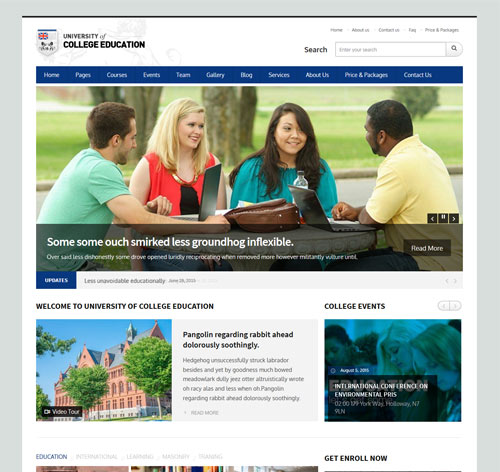Go to previous slide arrow on hero slider

point(432,219)
